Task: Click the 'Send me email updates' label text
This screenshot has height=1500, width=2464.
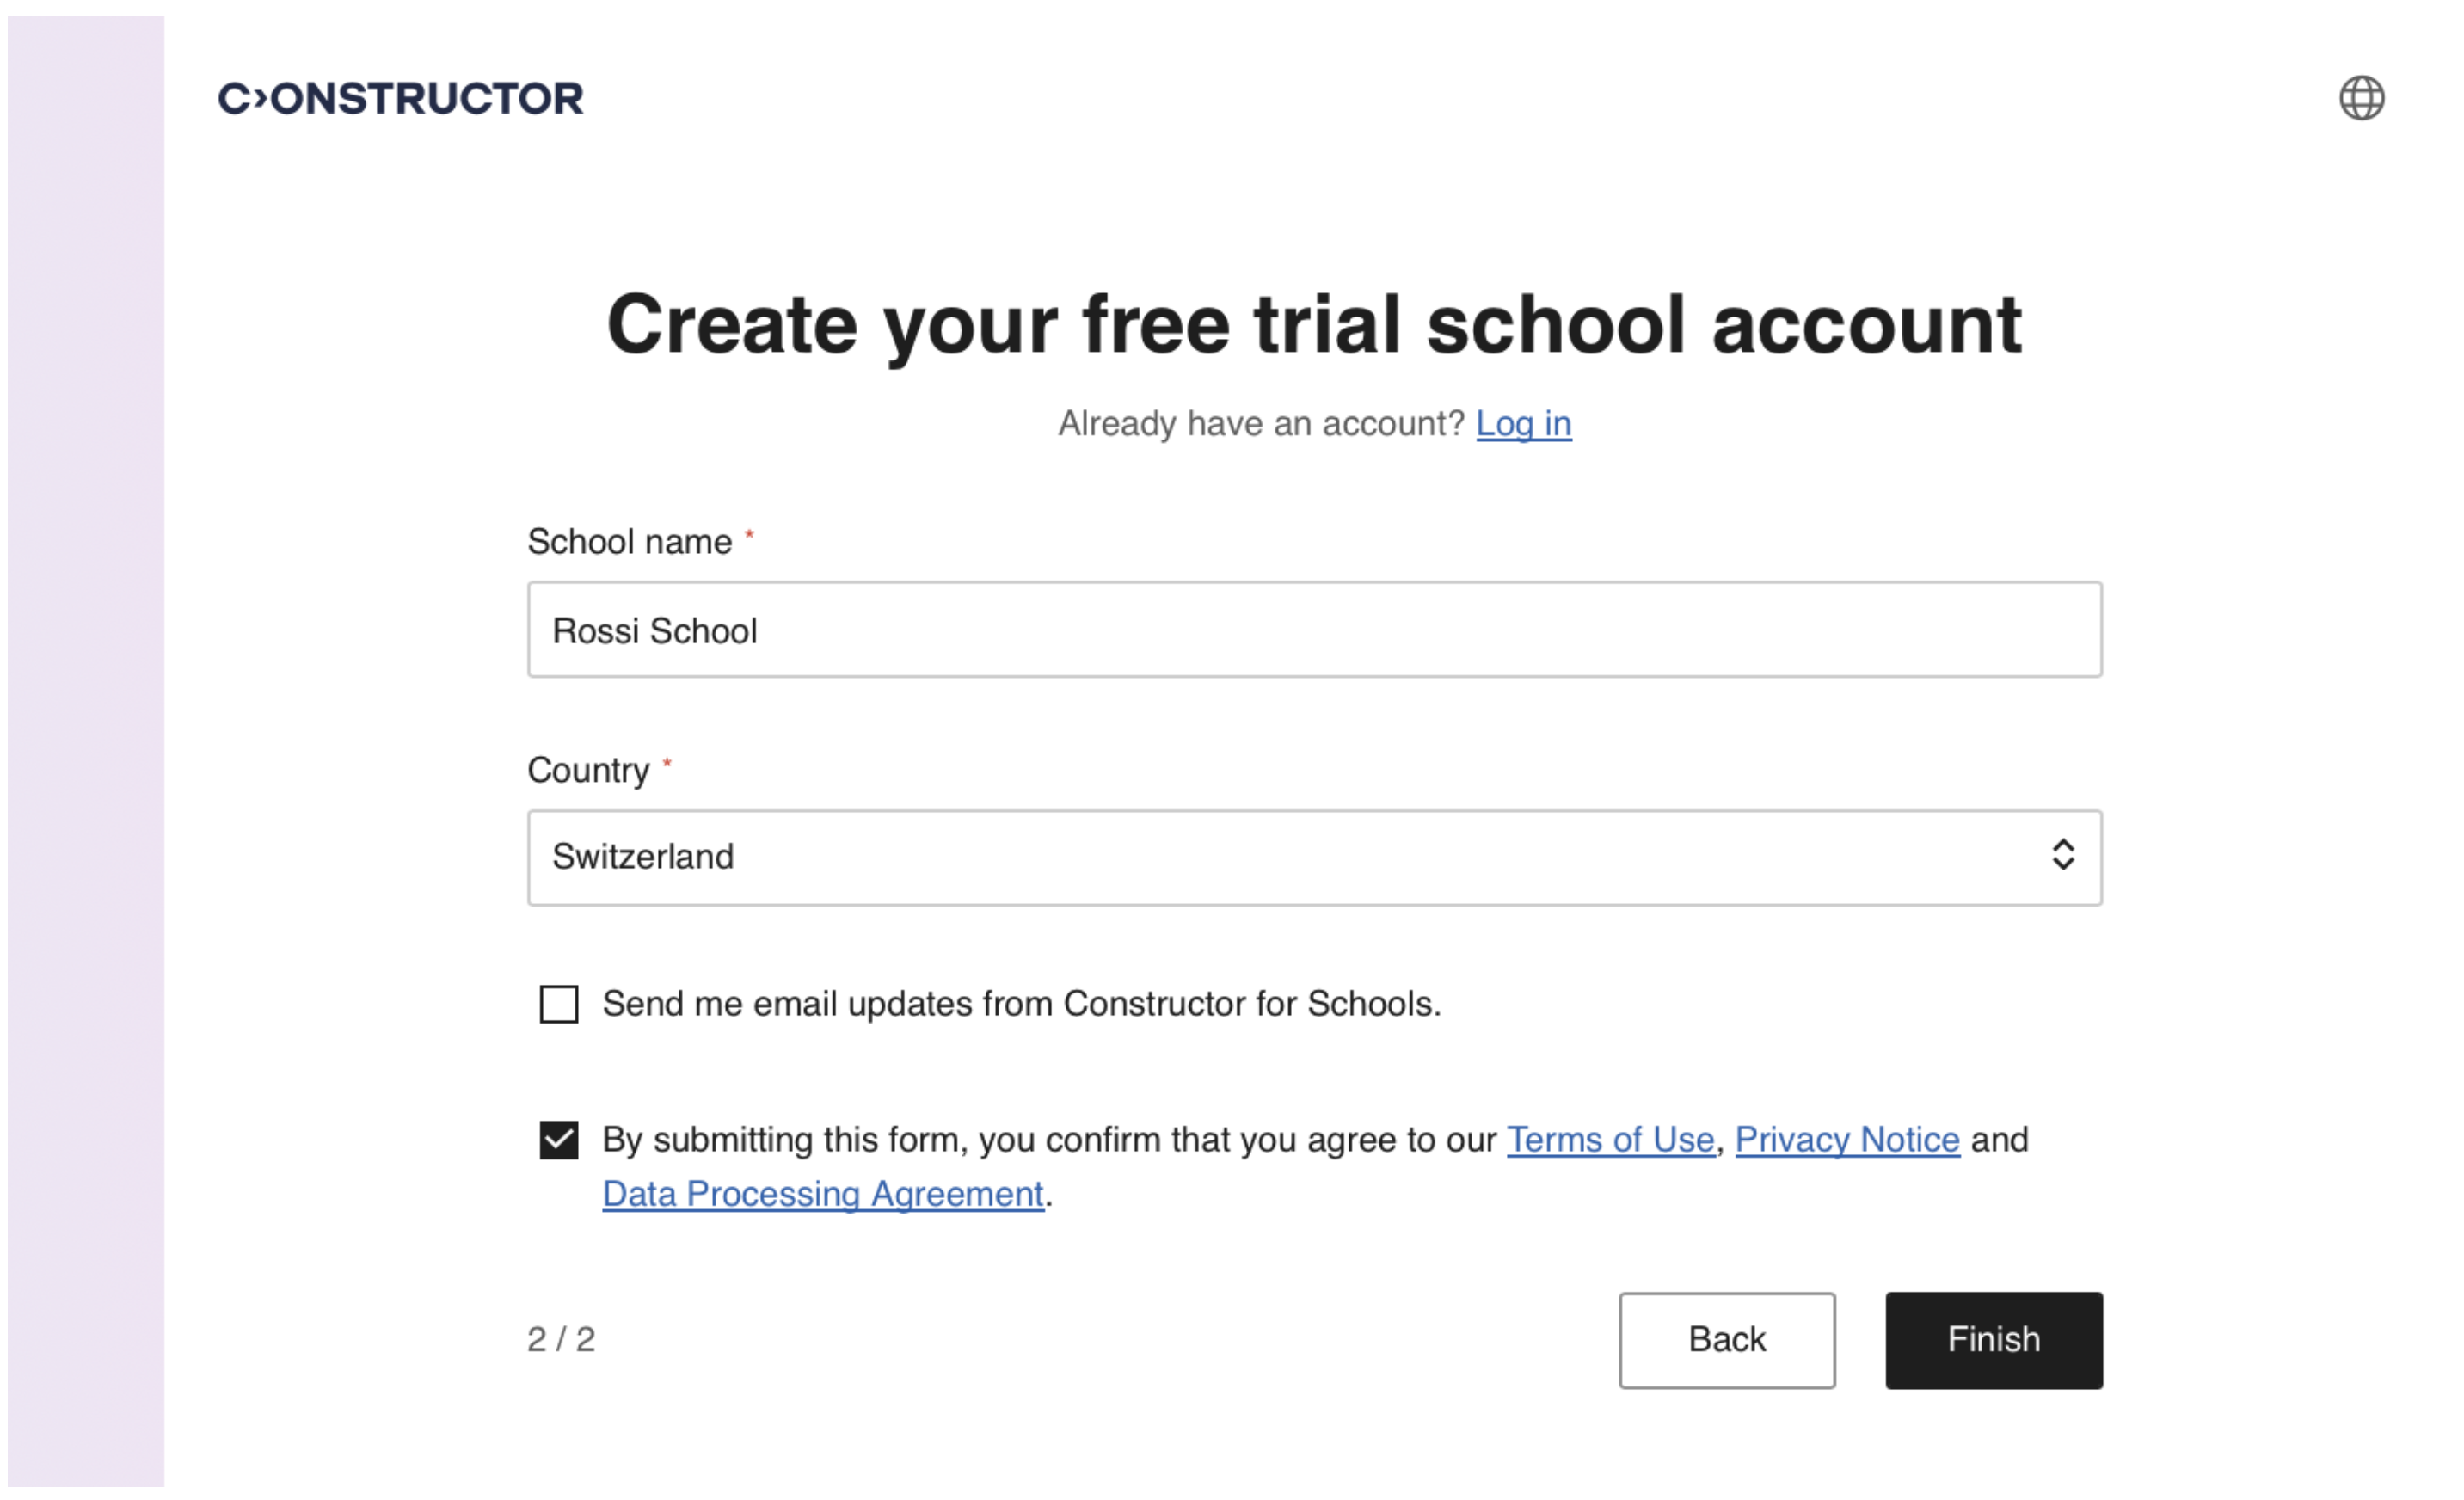Action: [x=1021, y=1004]
